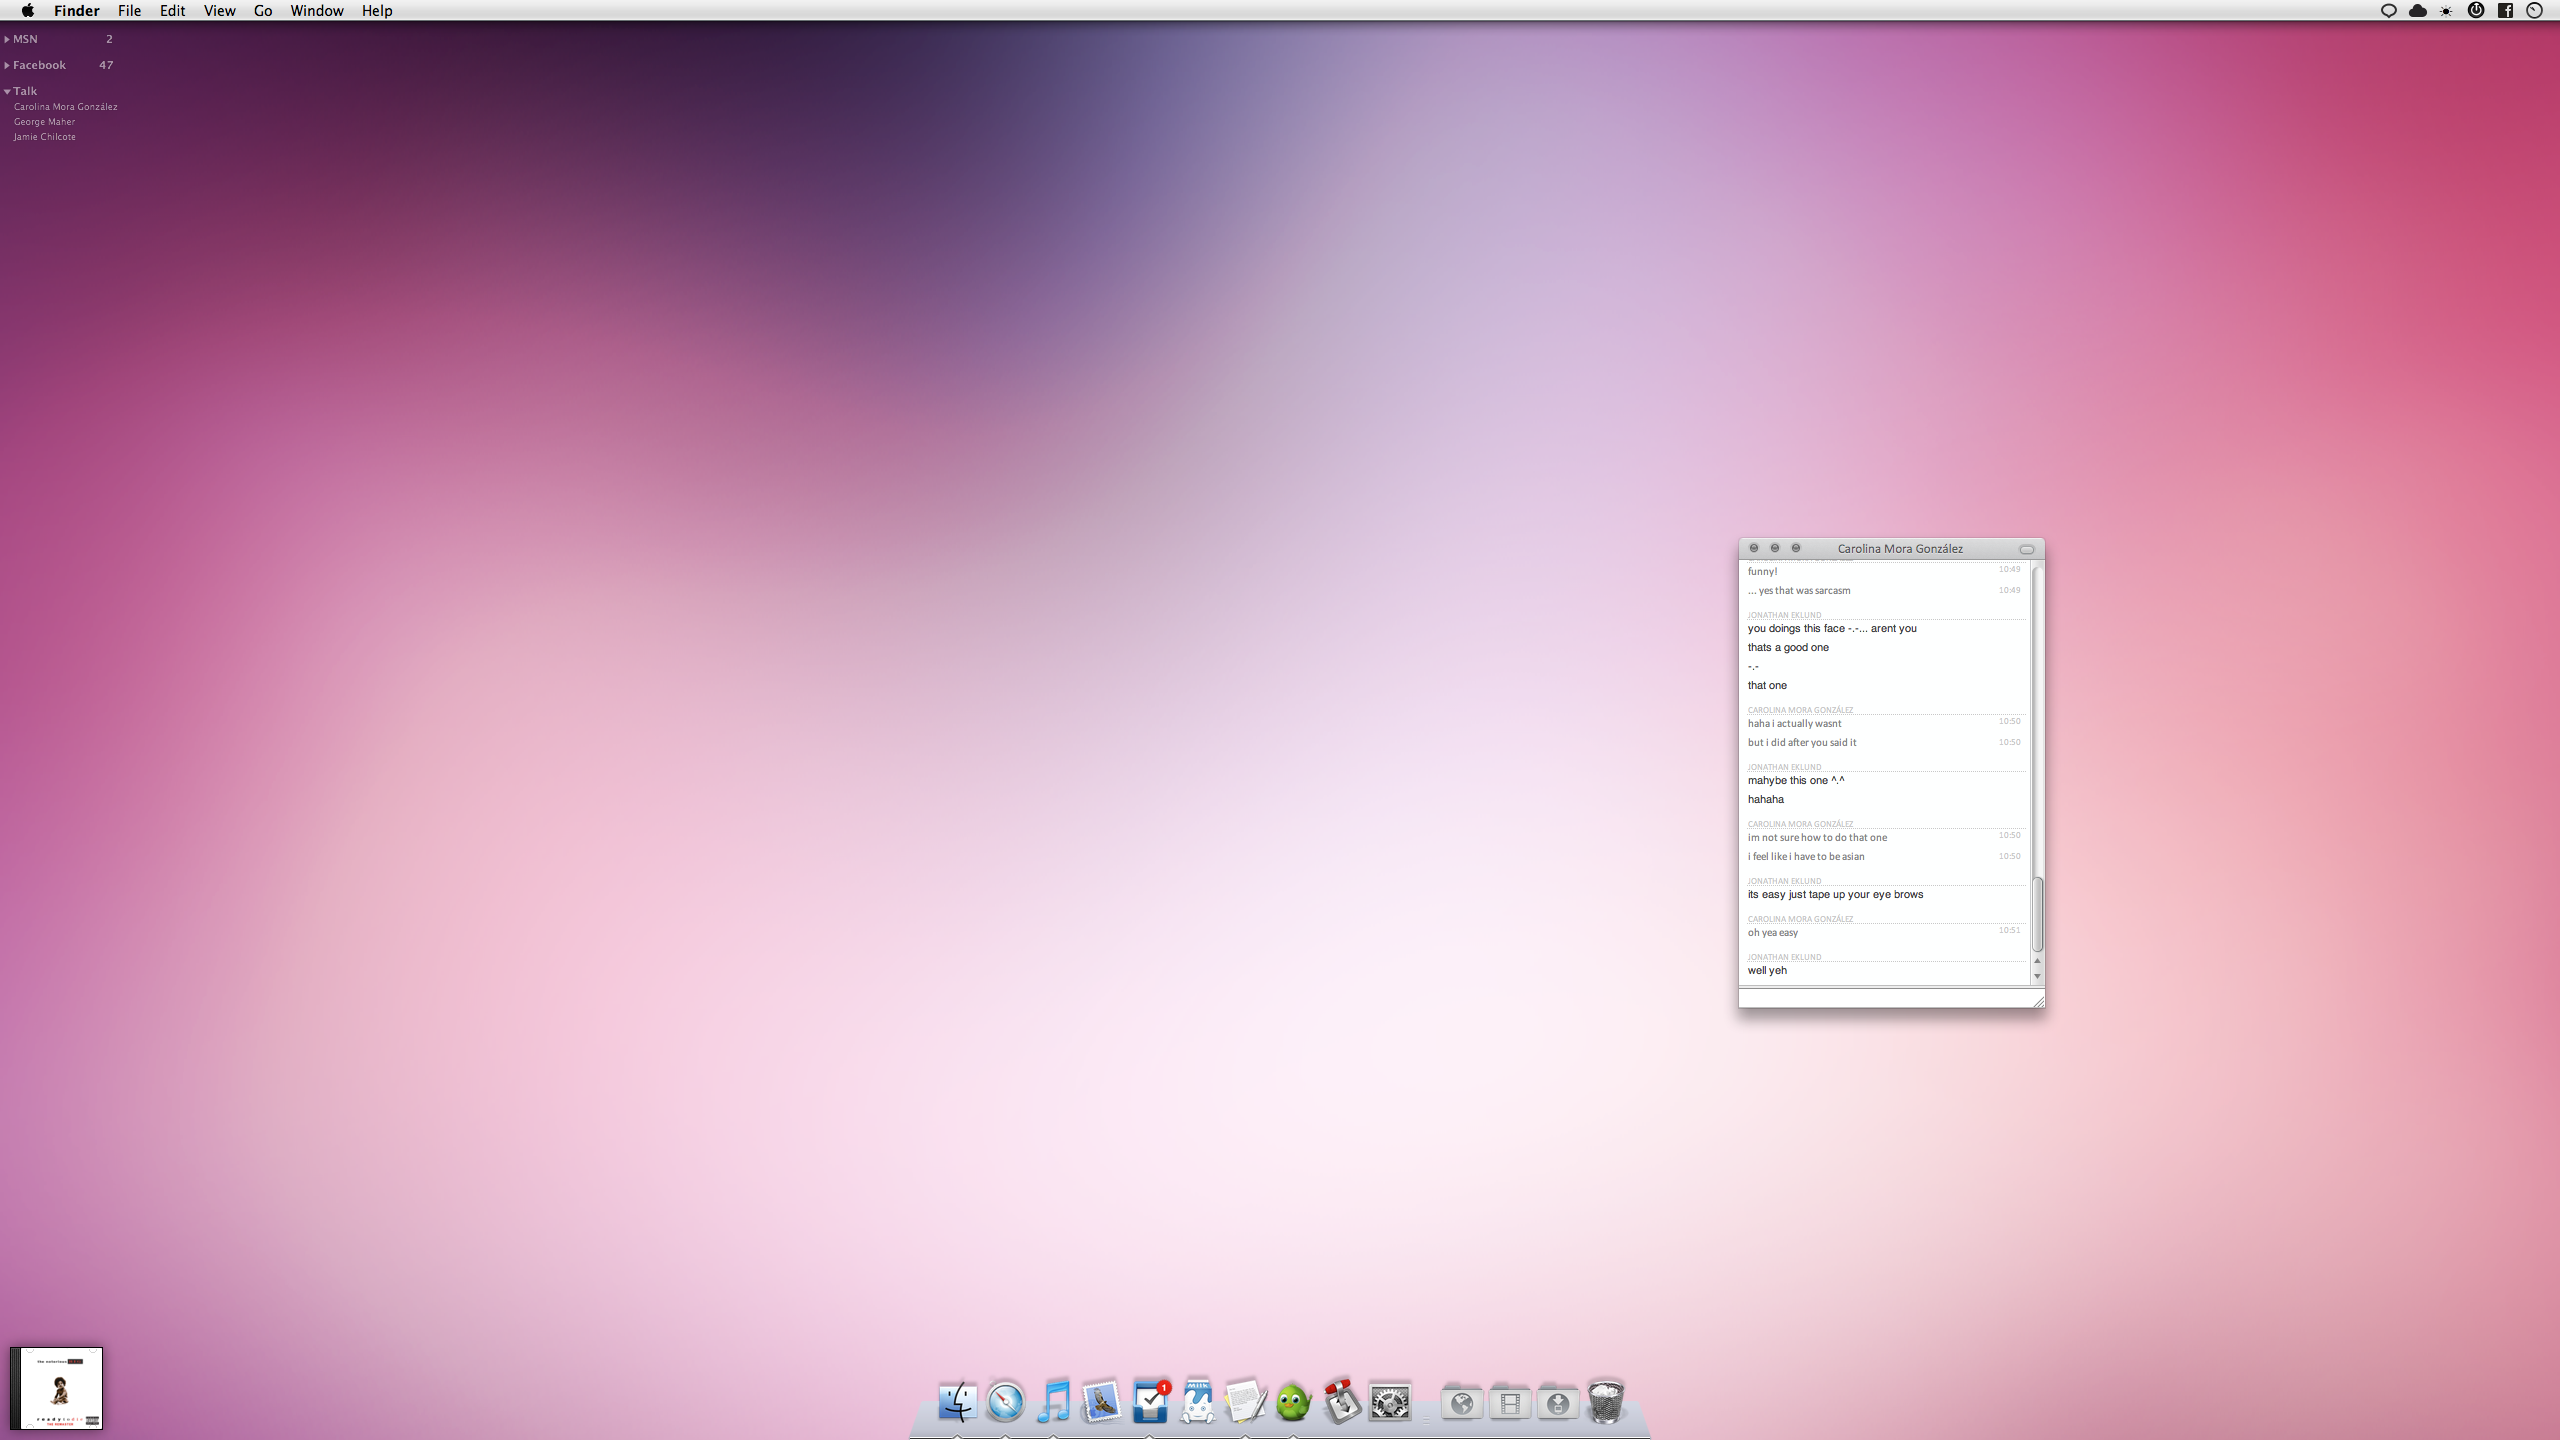Click message "well yeh"
This screenshot has width=2560, height=1440.
tap(1767, 970)
